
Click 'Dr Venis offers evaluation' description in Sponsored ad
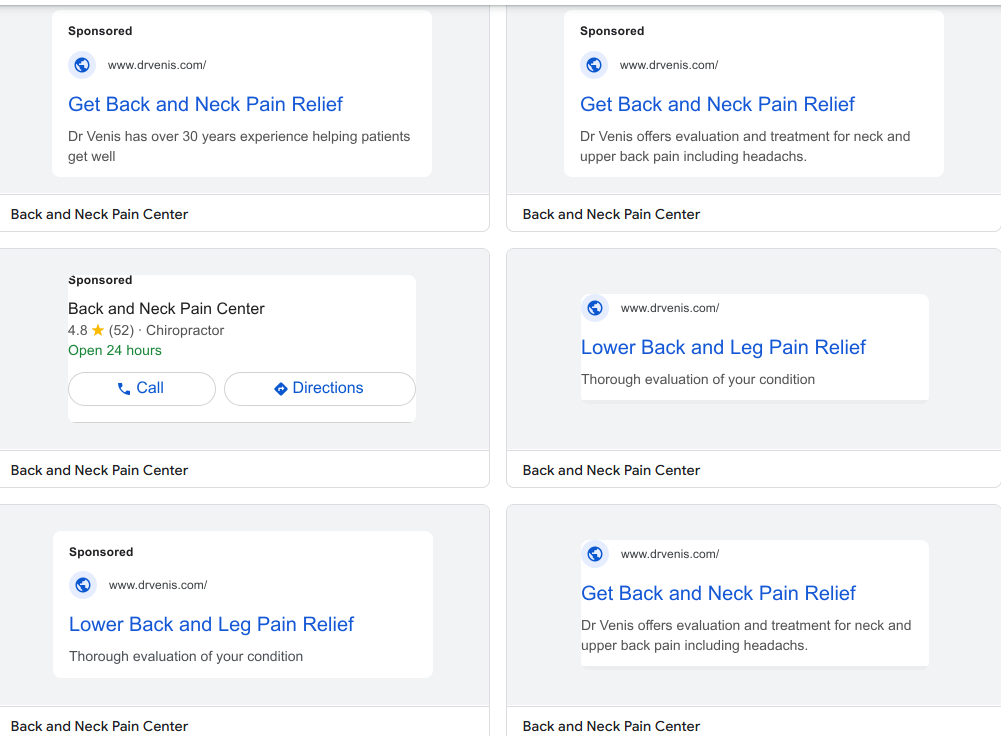pyautogui.click(x=745, y=146)
